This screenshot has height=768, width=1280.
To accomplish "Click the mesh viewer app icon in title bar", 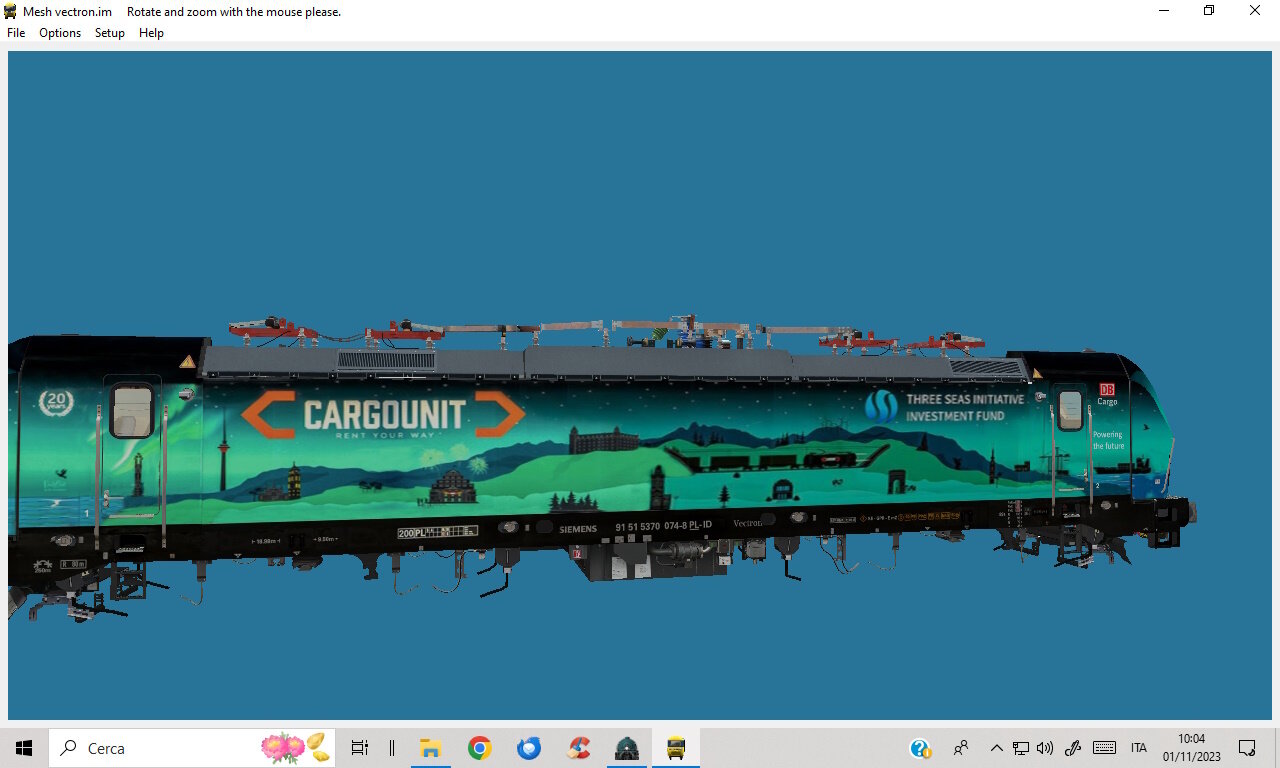I will 11,12.
